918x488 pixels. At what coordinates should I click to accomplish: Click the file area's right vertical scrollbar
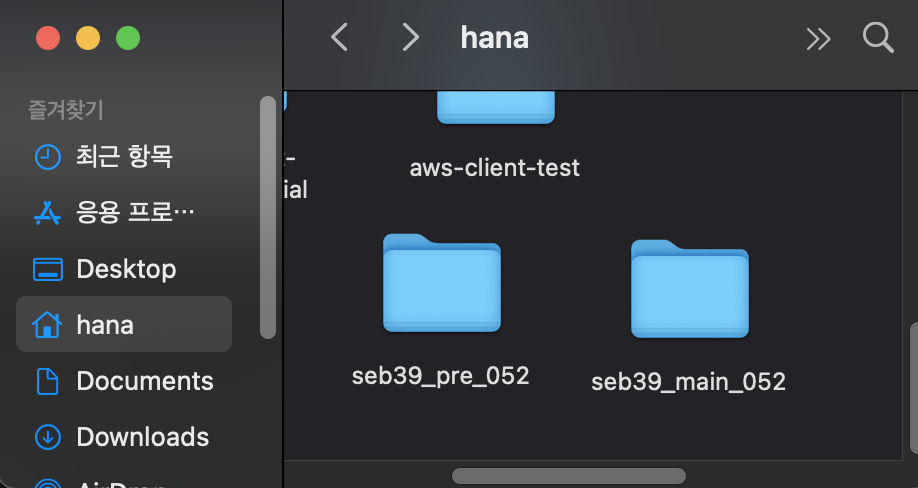(913, 387)
